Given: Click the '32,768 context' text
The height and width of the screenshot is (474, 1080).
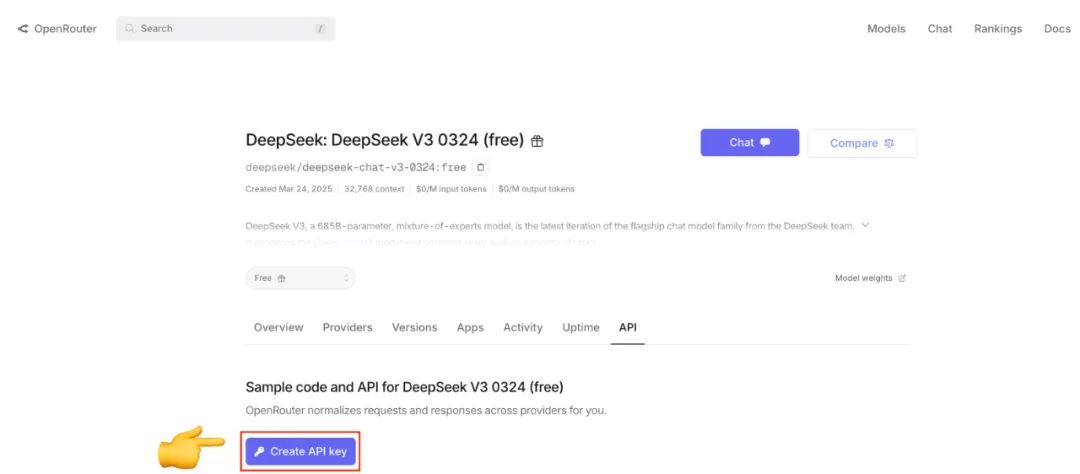Looking at the screenshot, I should click(x=374, y=189).
